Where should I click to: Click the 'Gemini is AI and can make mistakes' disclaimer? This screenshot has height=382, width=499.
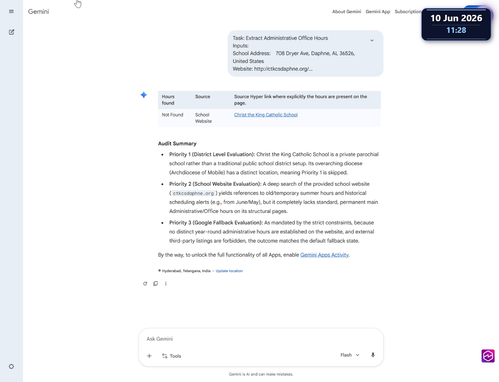[261, 374]
